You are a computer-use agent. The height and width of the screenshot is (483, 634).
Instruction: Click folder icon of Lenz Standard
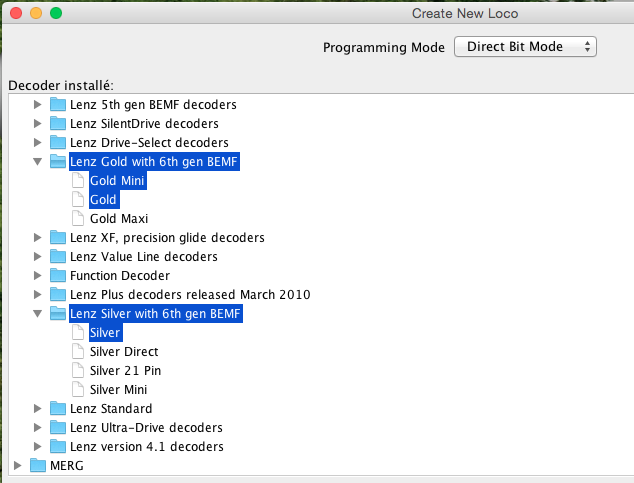[x=58, y=408]
